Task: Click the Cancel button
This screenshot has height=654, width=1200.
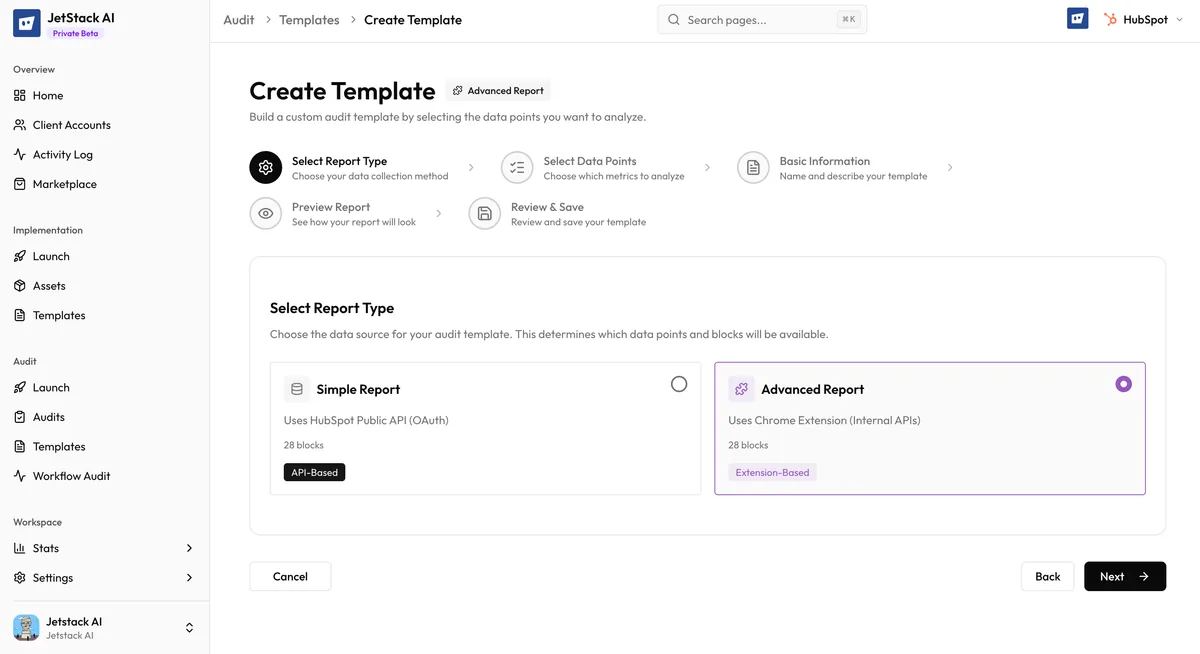Action: (x=290, y=576)
